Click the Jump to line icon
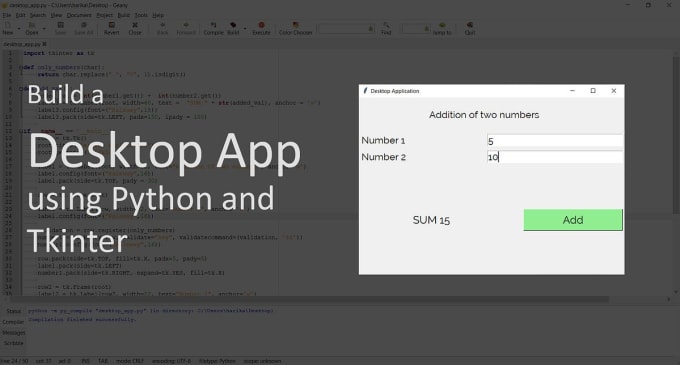Image resolution: width=680 pixels, height=365 pixels. pos(442,25)
